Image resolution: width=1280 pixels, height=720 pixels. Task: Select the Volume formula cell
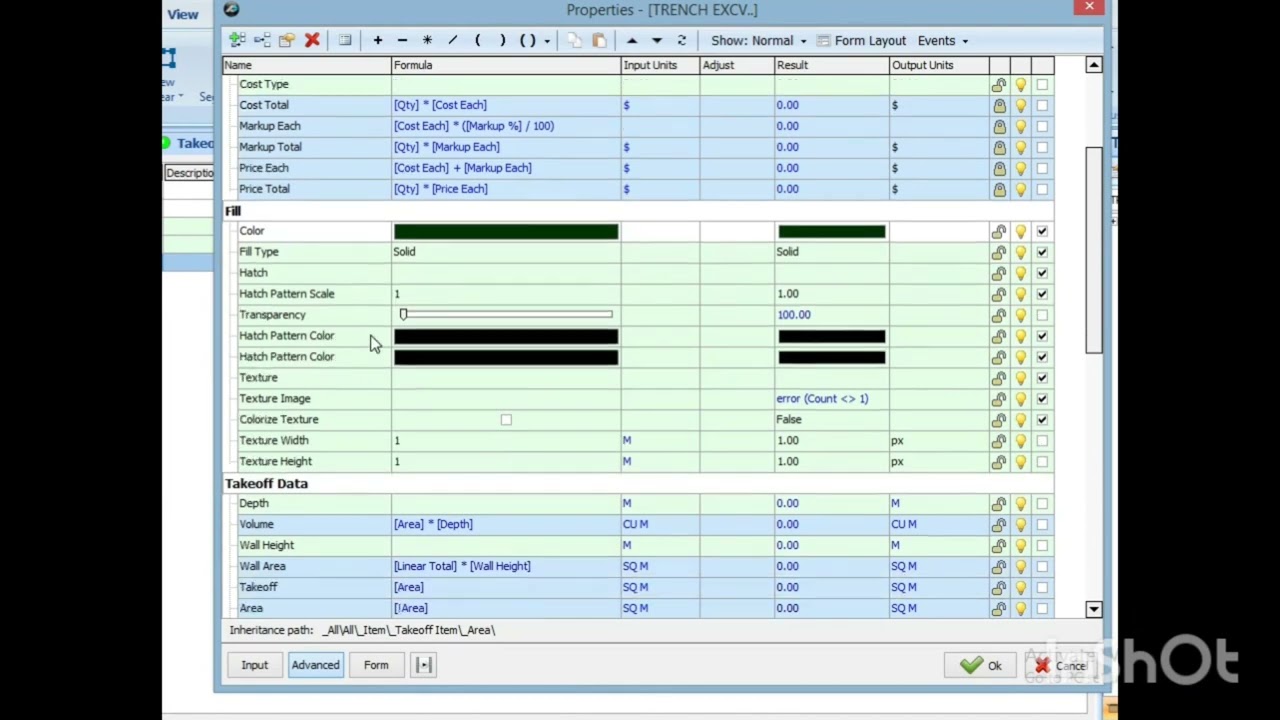[x=506, y=525]
